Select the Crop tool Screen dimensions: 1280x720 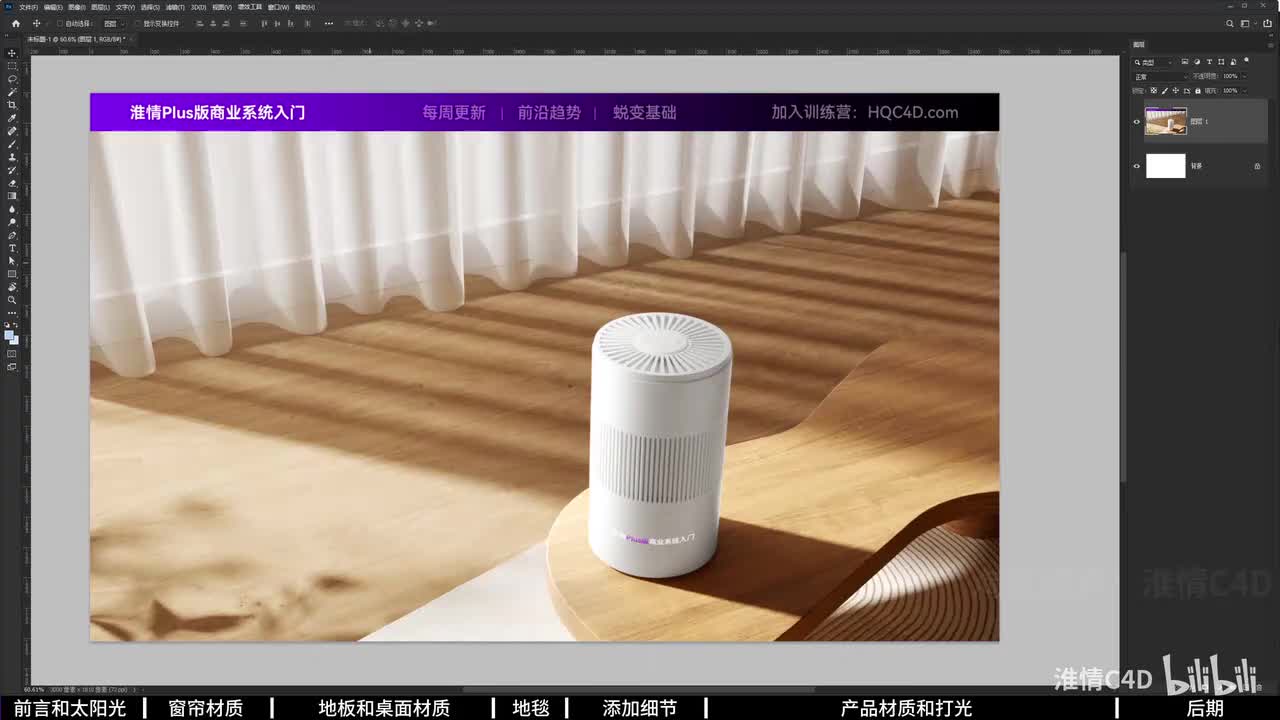[12, 104]
